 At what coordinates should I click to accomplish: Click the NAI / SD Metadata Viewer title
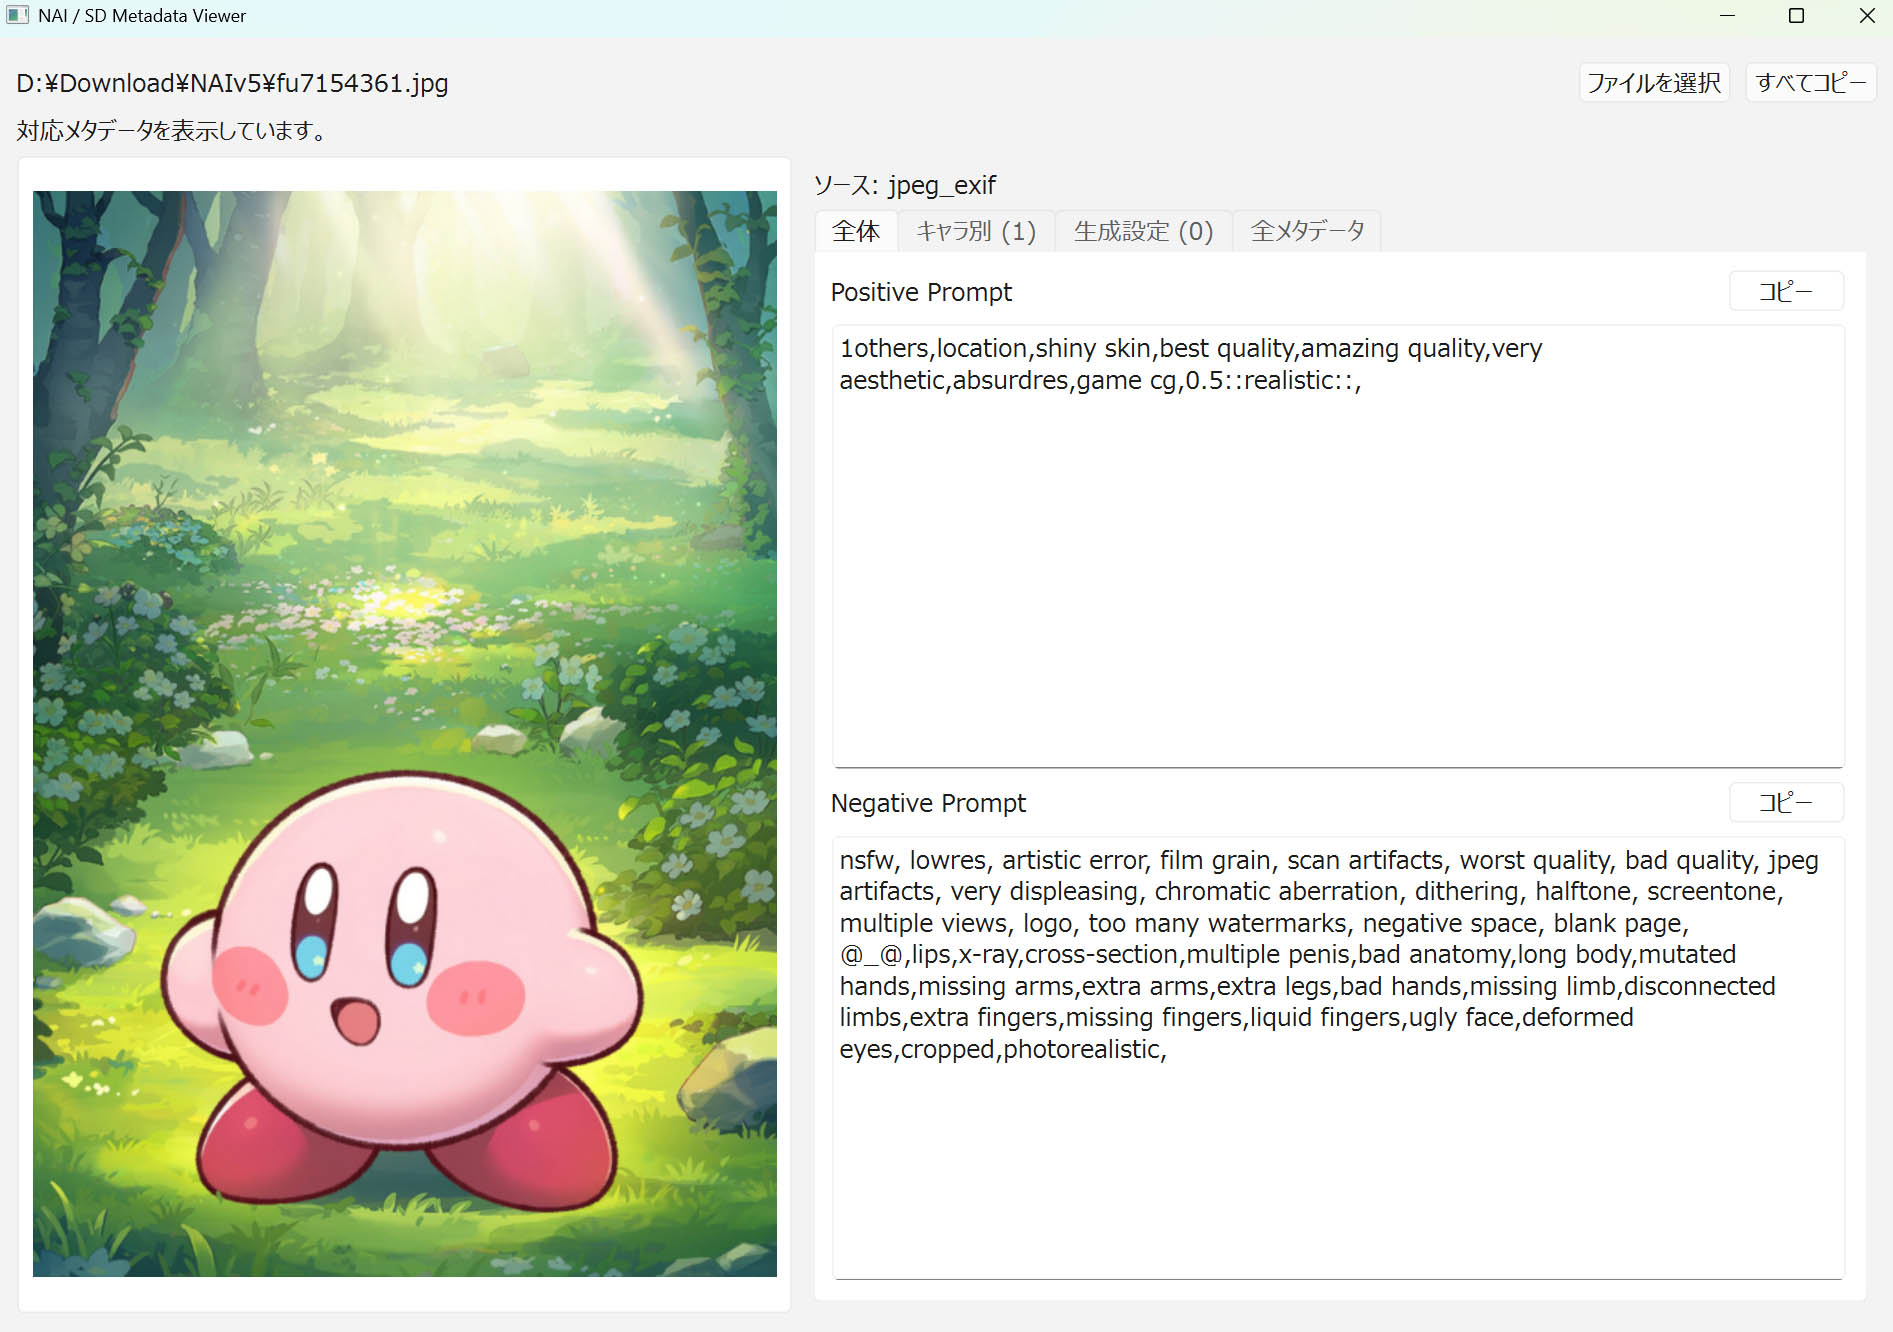pyautogui.click(x=142, y=16)
